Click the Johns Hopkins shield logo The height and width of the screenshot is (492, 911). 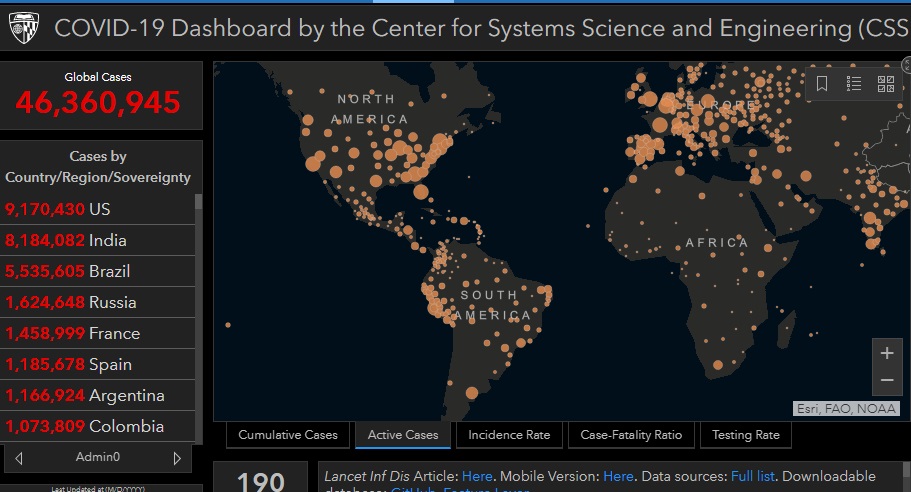(24, 28)
